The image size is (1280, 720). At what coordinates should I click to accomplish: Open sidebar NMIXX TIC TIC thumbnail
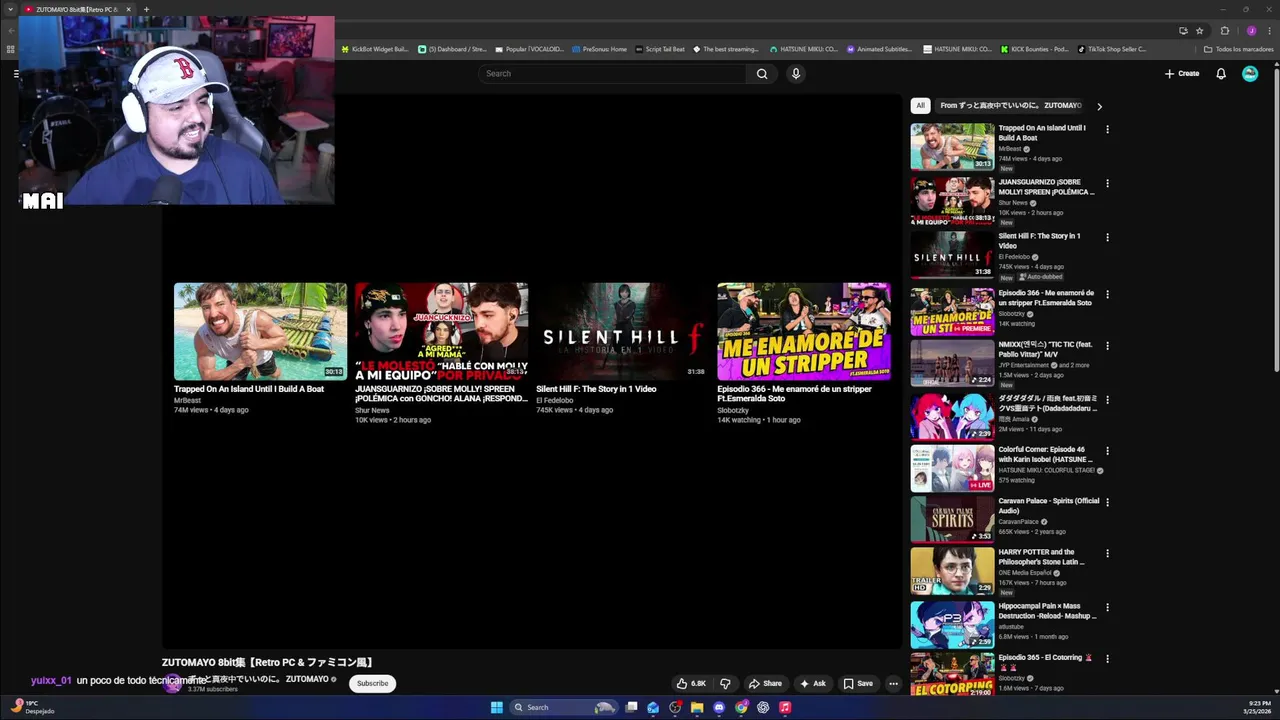tap(952, 363)
